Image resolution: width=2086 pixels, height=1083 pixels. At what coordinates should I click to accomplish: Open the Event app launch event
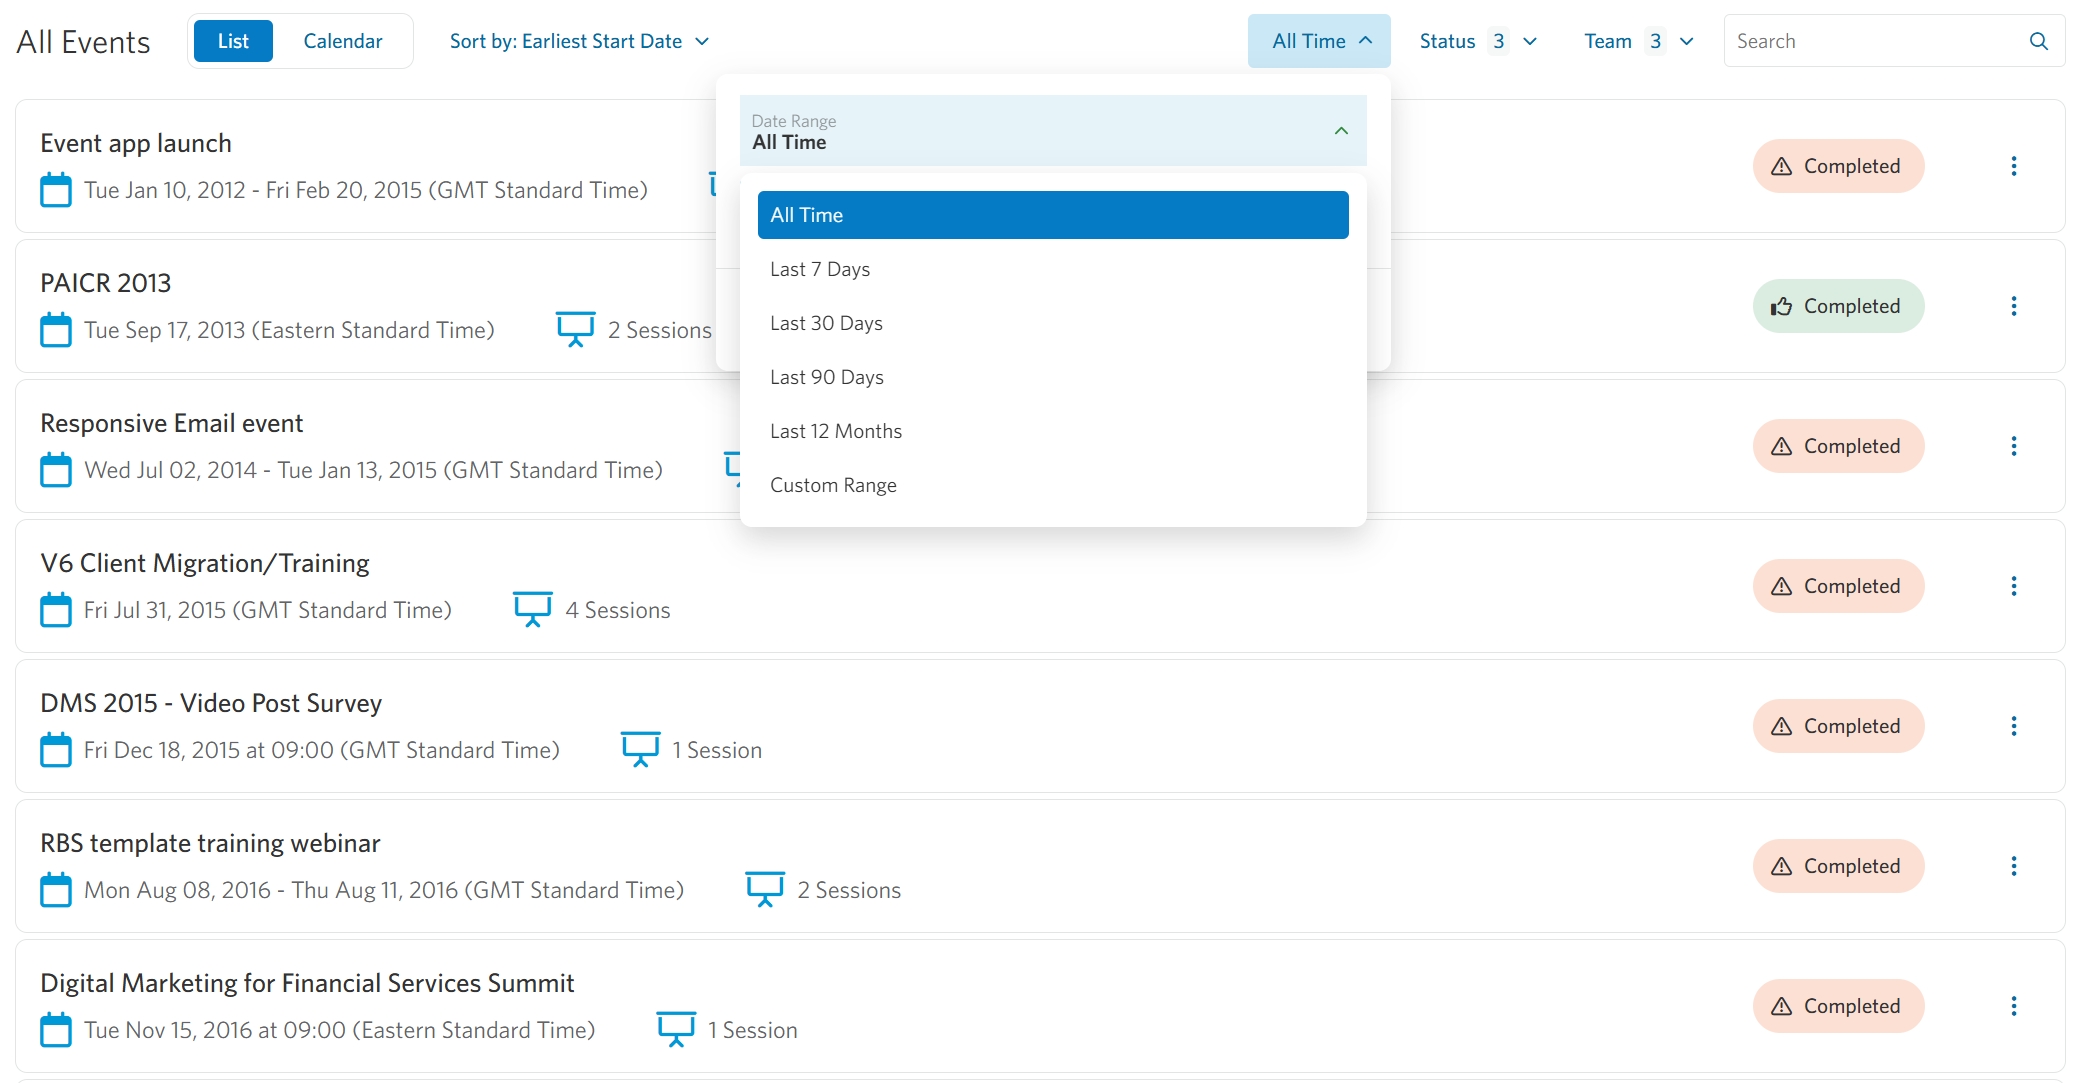pyautogui.click(x=136, y=143)
